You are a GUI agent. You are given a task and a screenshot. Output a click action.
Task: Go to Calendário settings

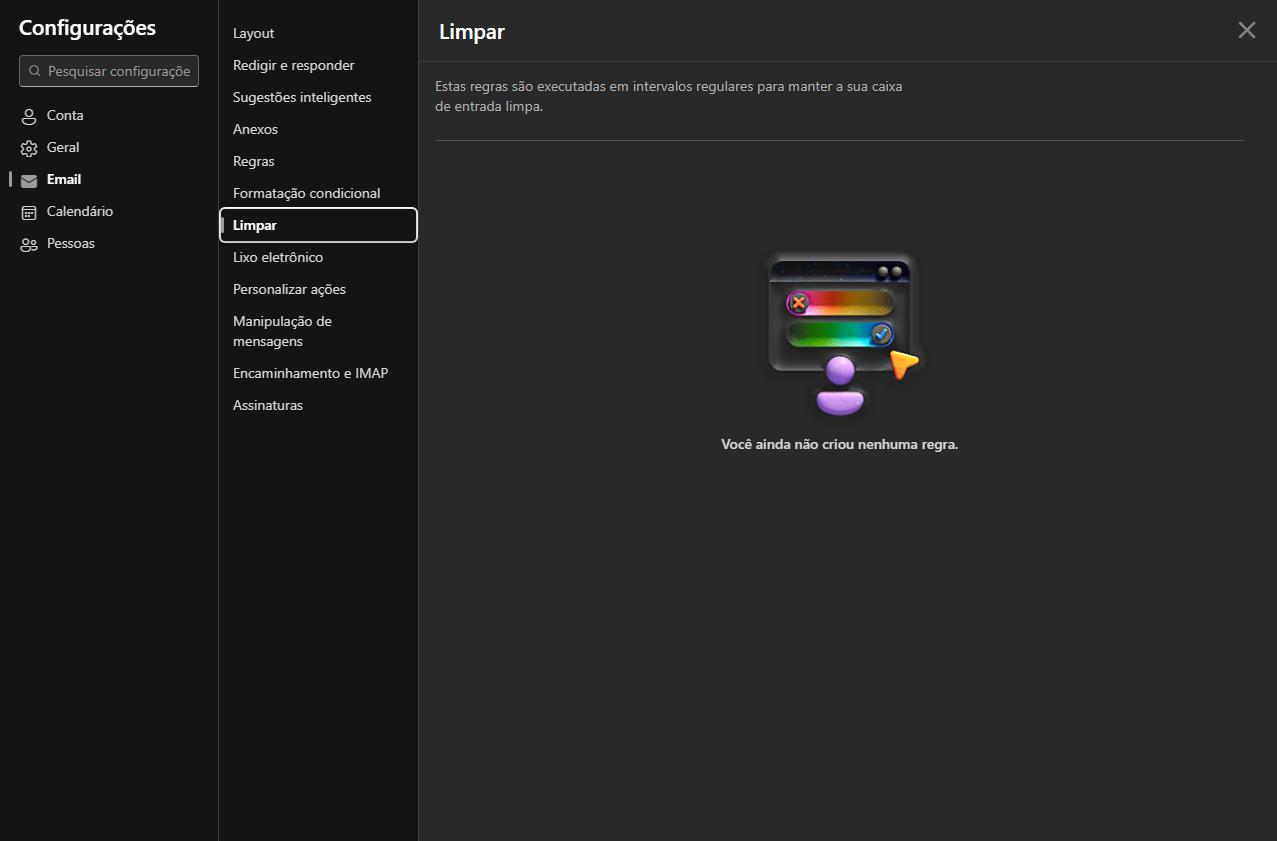click(x=109, y=212)
